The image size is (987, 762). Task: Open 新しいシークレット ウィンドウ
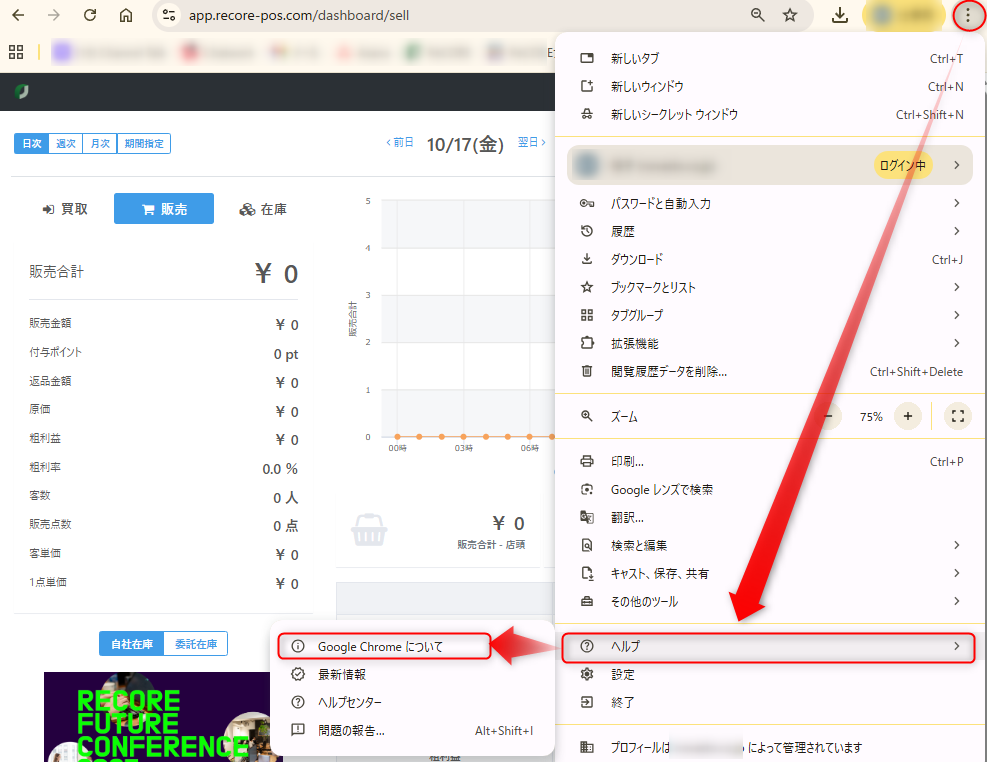pos(771,115)
